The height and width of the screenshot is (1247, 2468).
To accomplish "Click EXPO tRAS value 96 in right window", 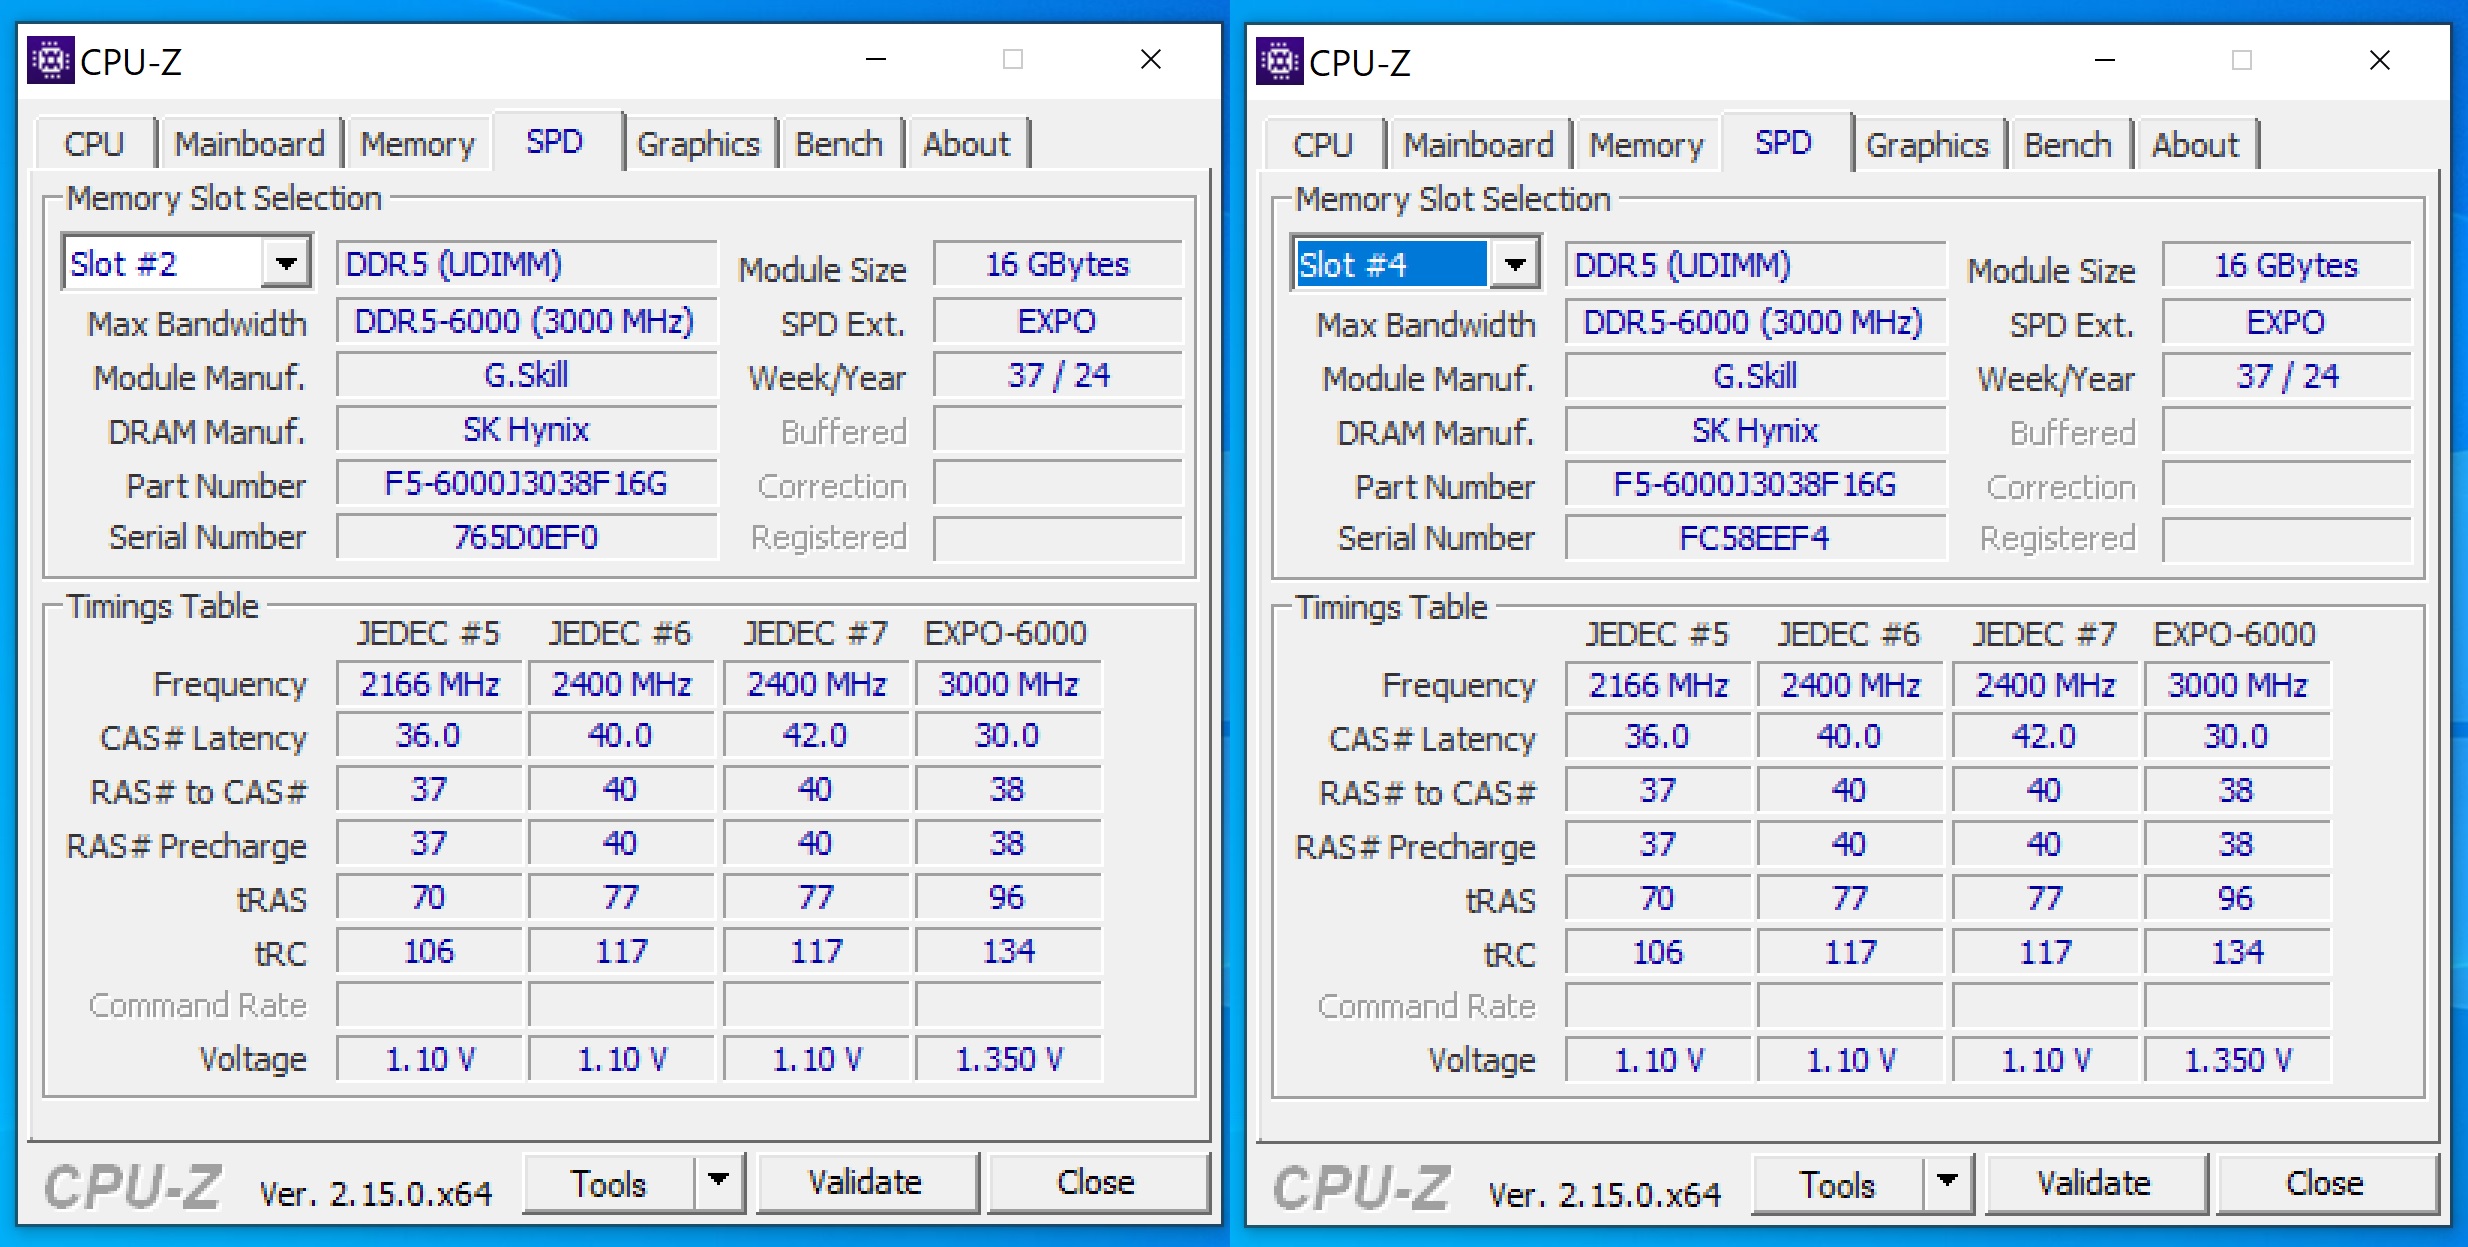I will coord(2237,898).
